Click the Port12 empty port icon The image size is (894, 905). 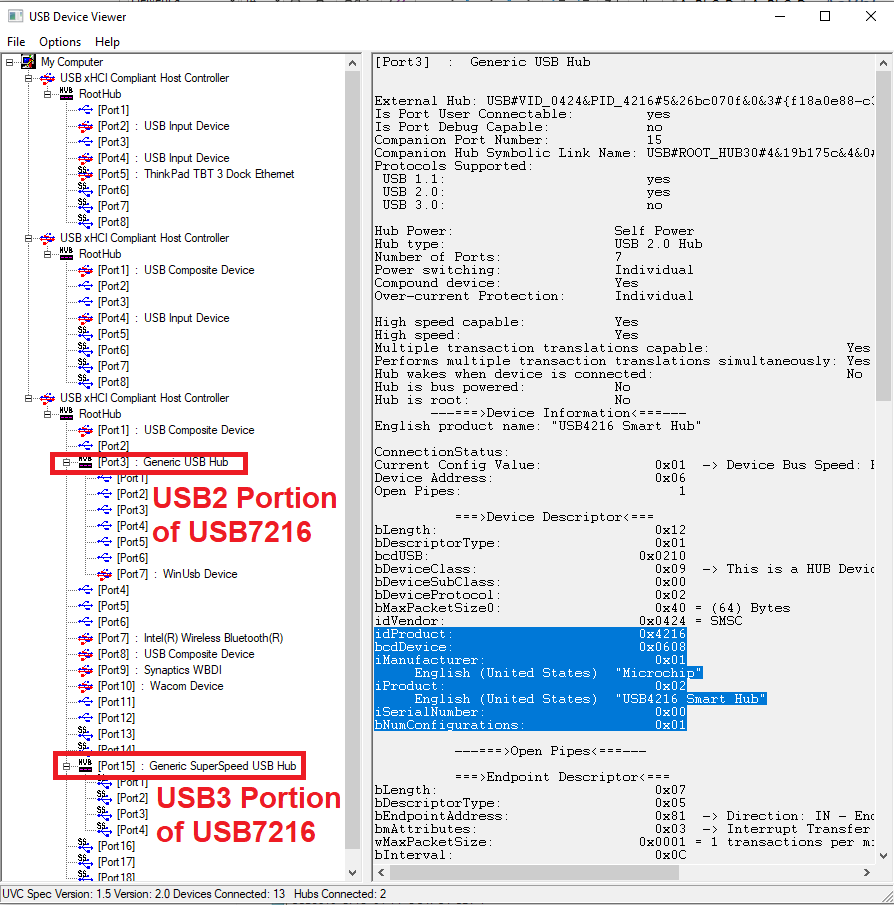[x=85, y=717]
